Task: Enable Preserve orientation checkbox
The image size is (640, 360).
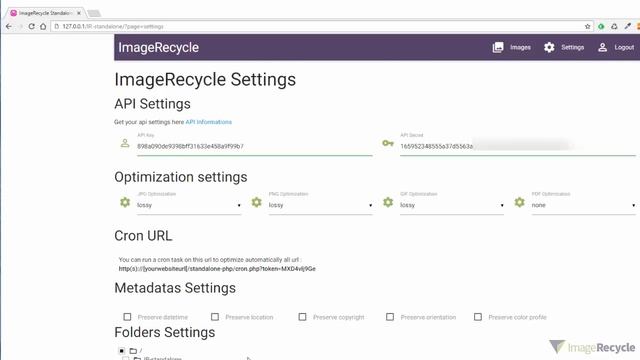Action: click(390, 317)
